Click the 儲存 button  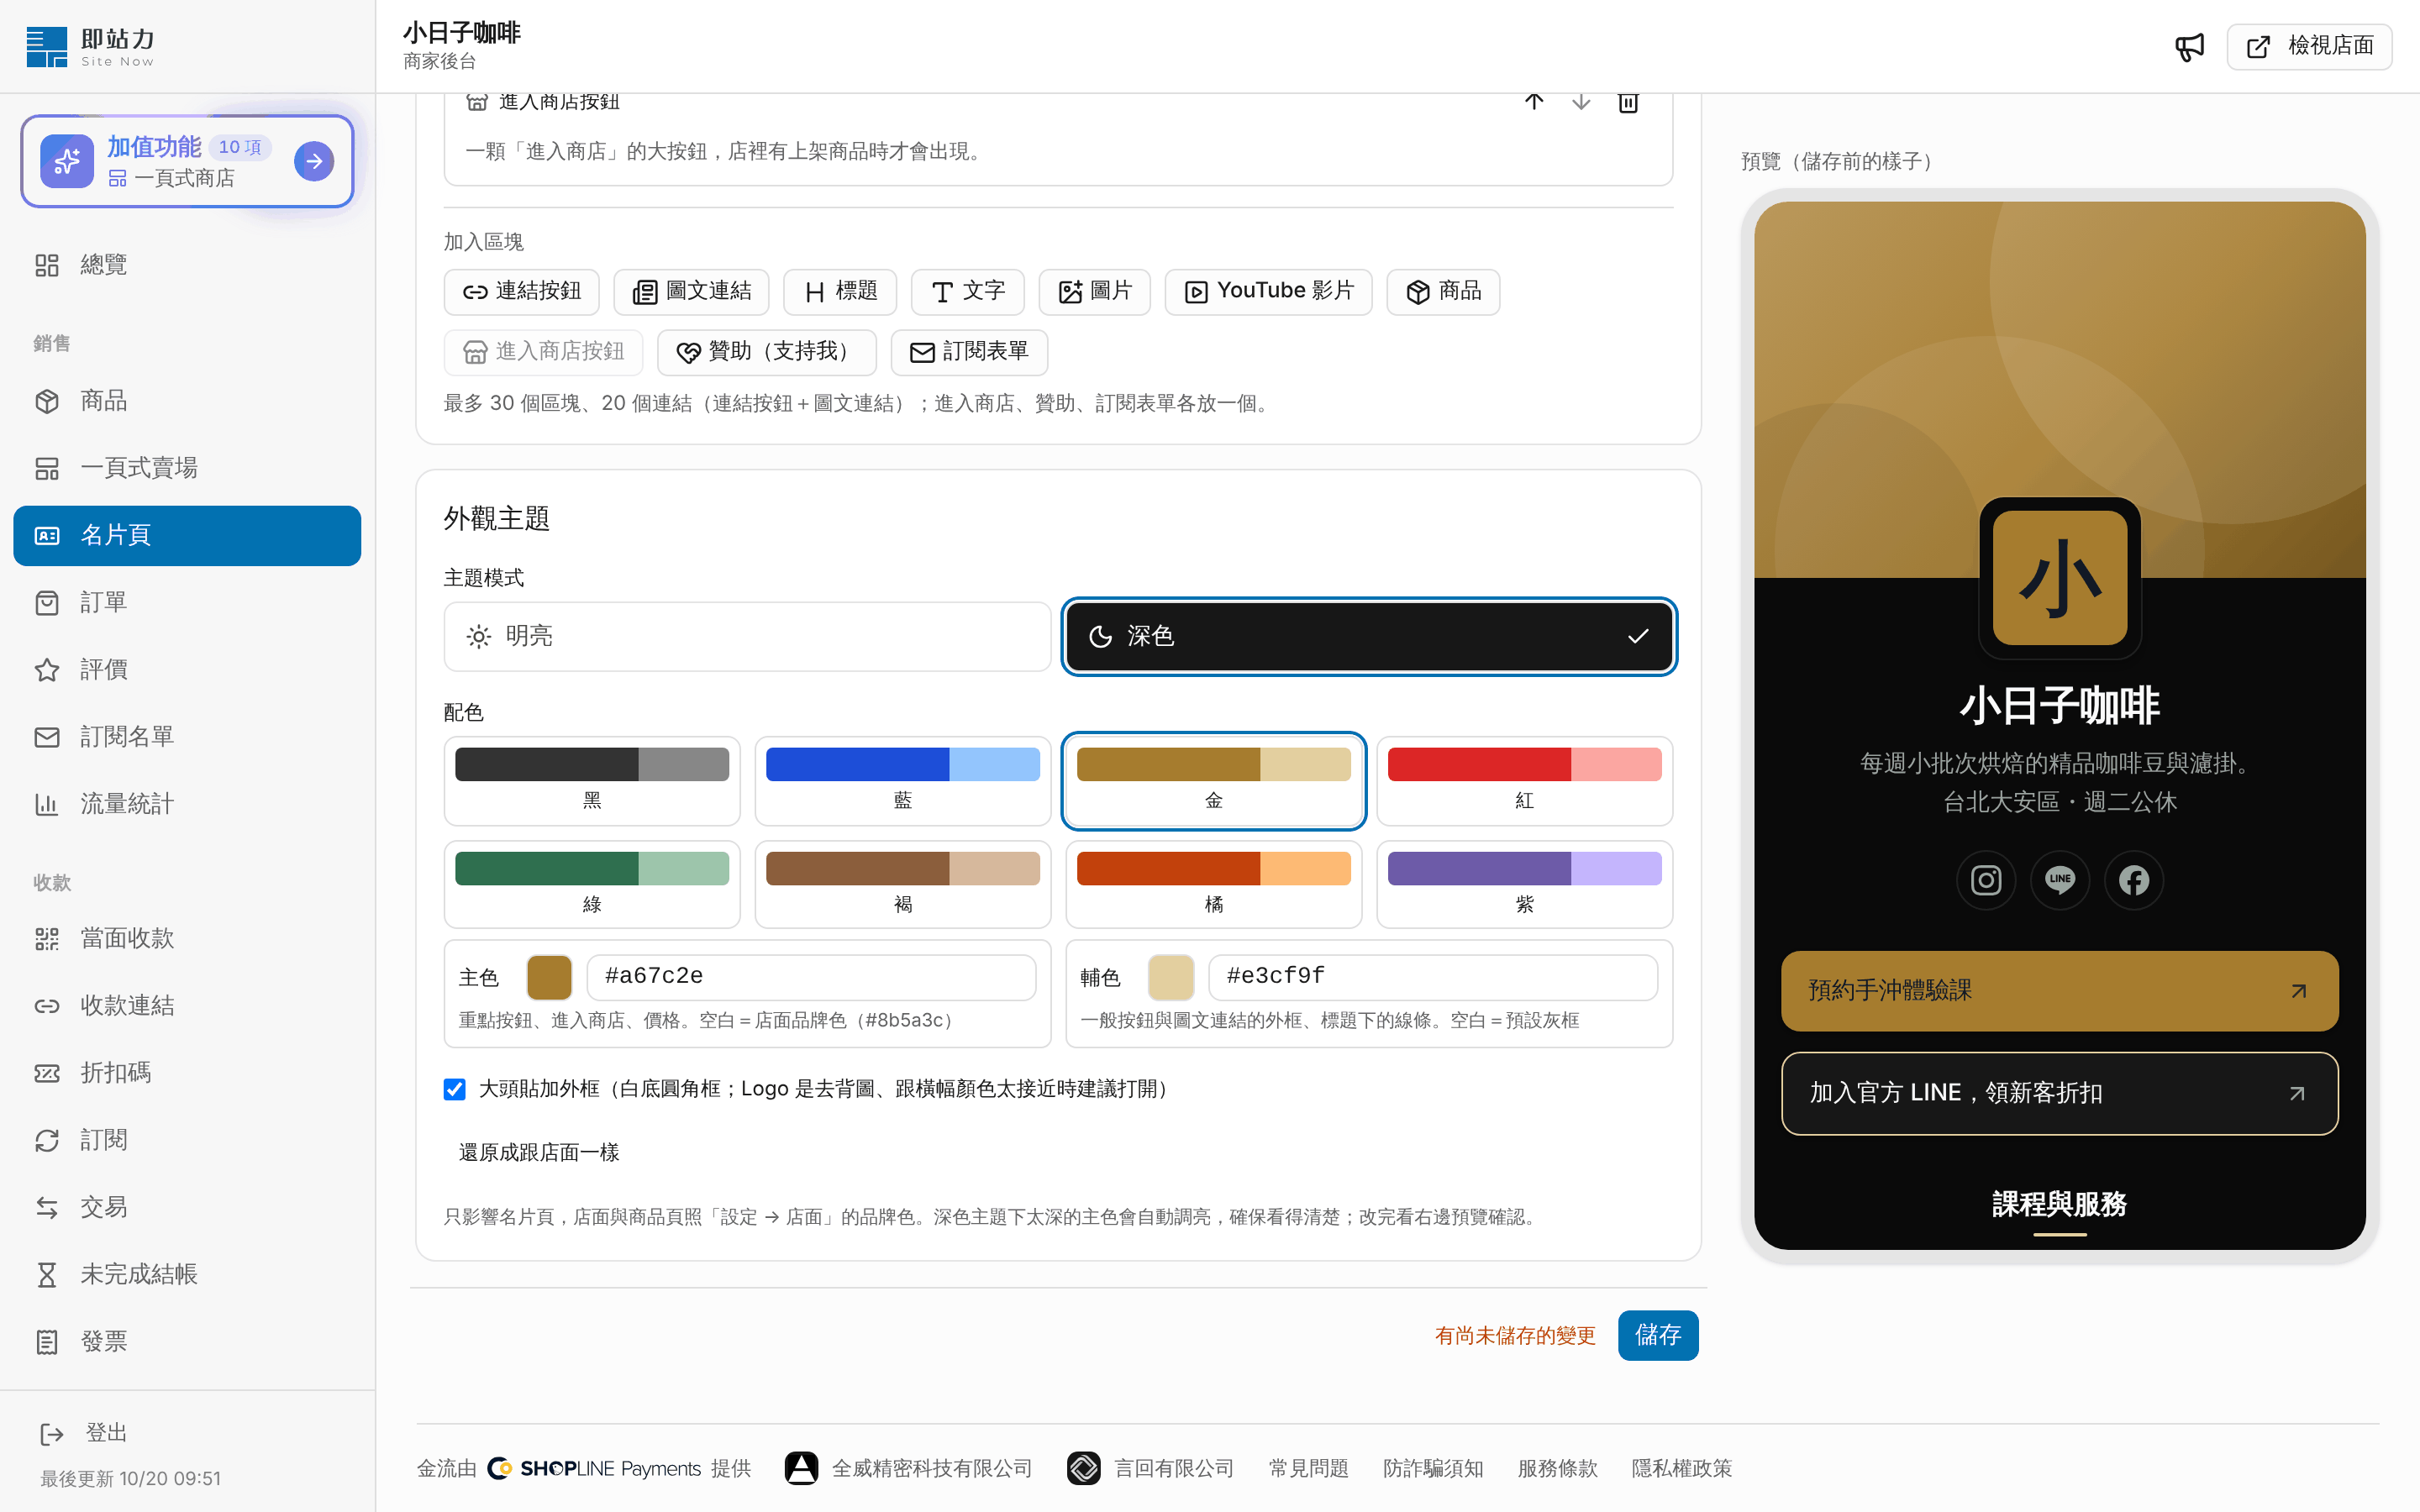coord(1658,1335)
